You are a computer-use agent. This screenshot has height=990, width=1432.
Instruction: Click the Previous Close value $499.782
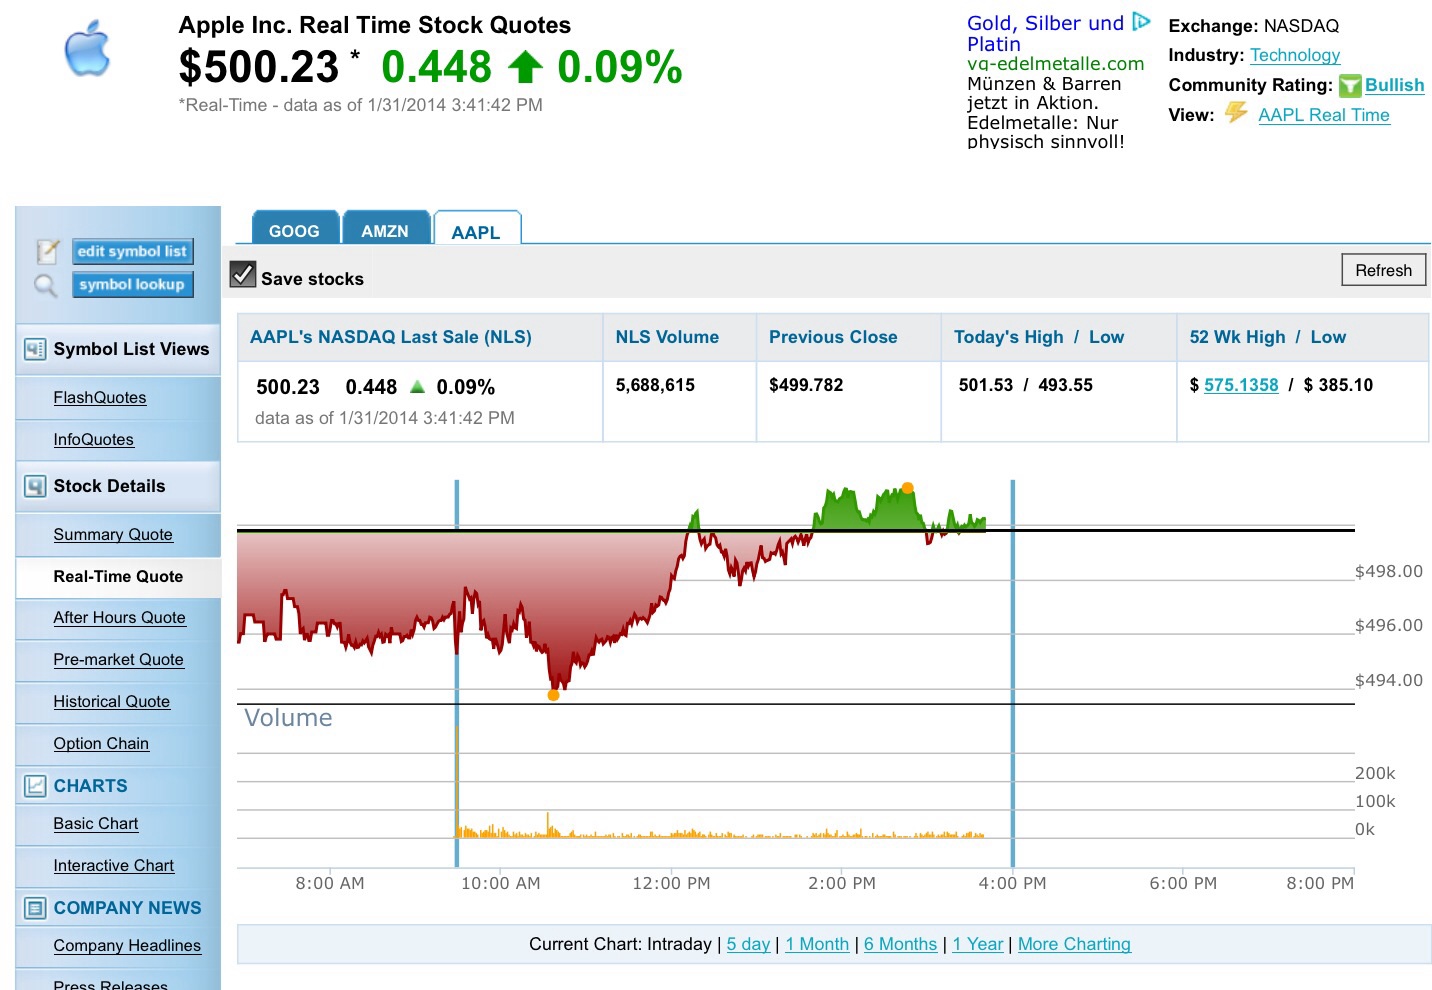pos(806,385)
